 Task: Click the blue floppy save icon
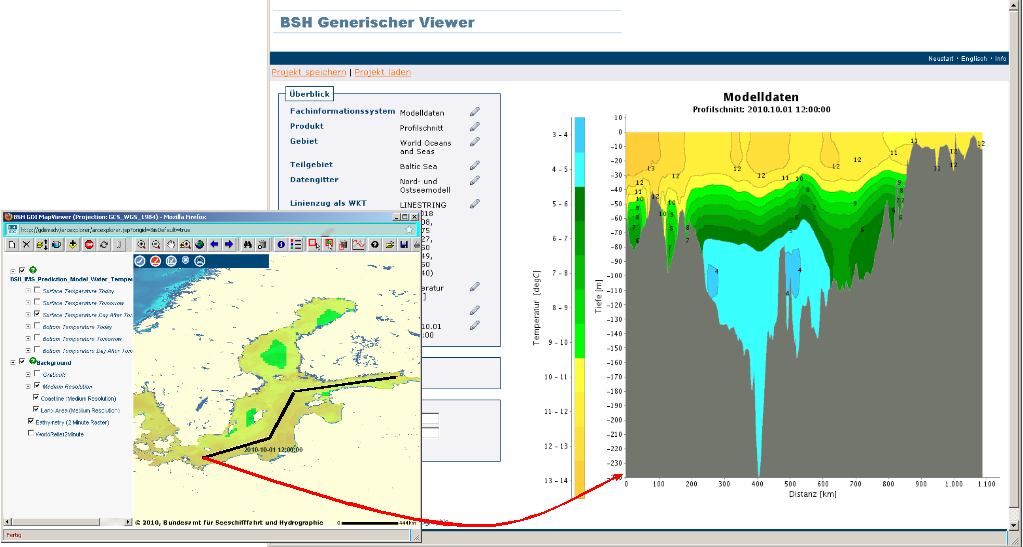(x=404, y=244)
